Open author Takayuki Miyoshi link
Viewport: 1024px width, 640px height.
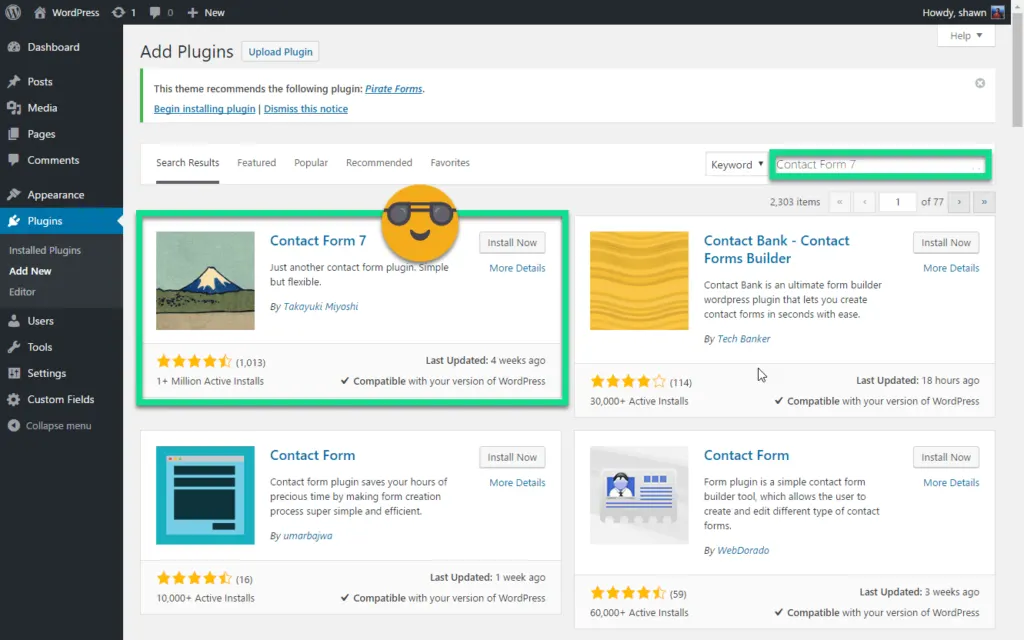tap(321, 306)
